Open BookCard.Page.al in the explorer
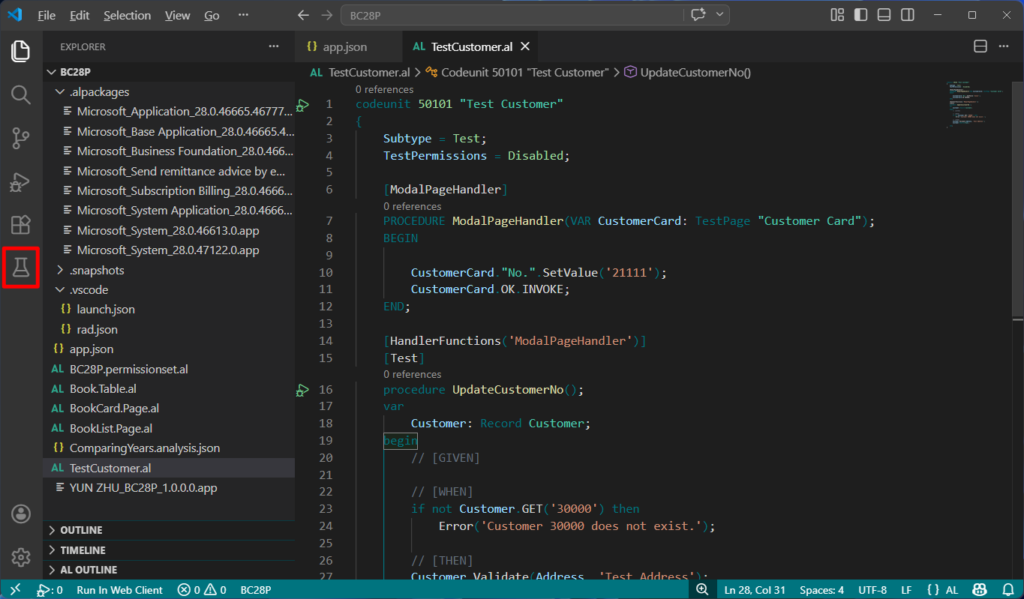 point(114,408)
